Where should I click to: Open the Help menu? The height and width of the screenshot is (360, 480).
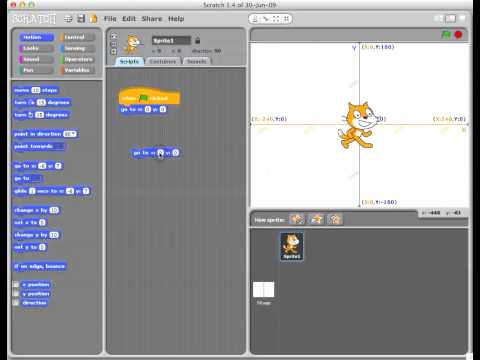click(176, 19)
